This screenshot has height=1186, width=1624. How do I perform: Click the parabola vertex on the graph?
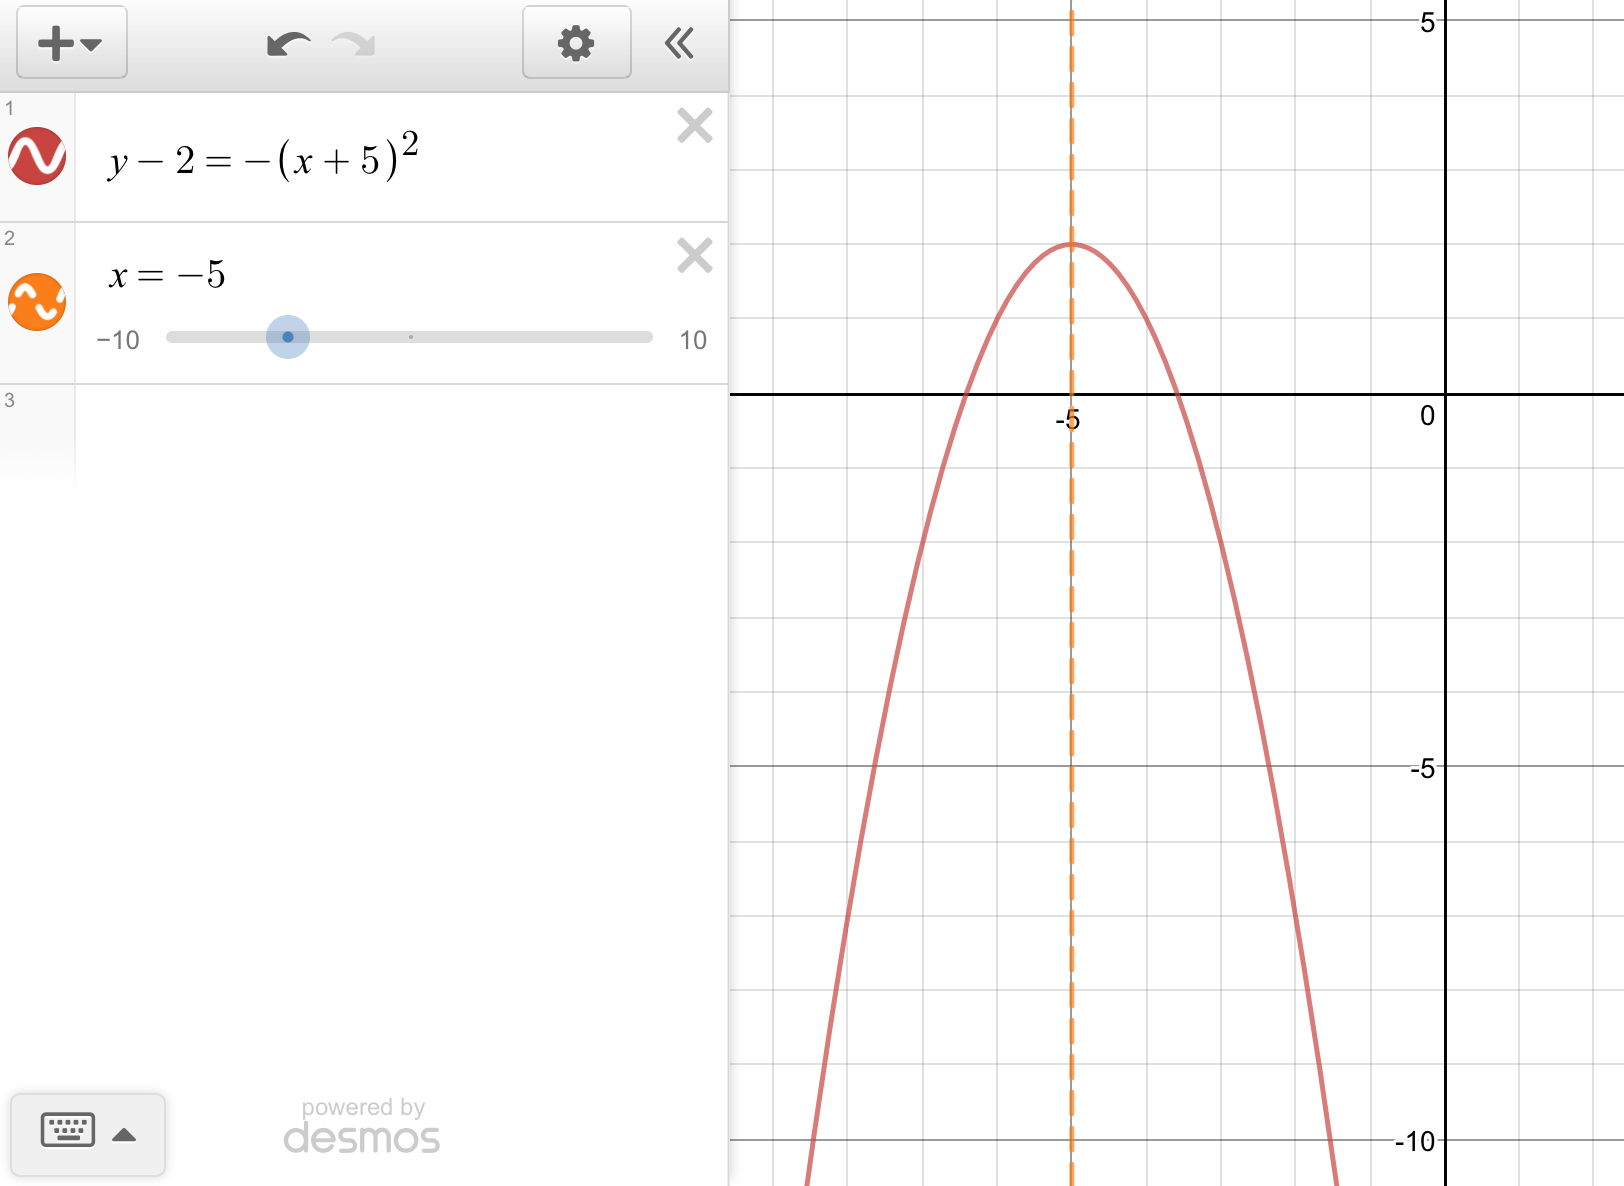pos(1071,244)
